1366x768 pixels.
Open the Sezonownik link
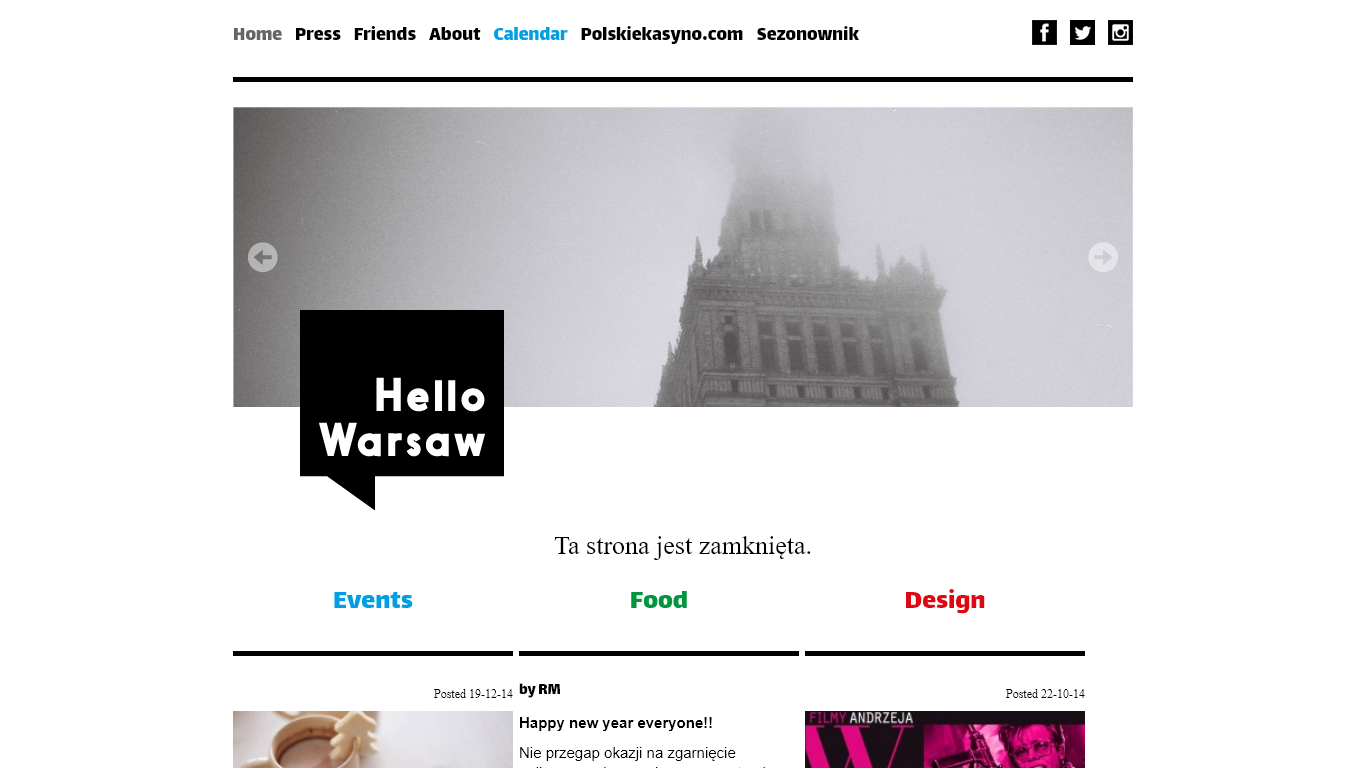[808, 34]
